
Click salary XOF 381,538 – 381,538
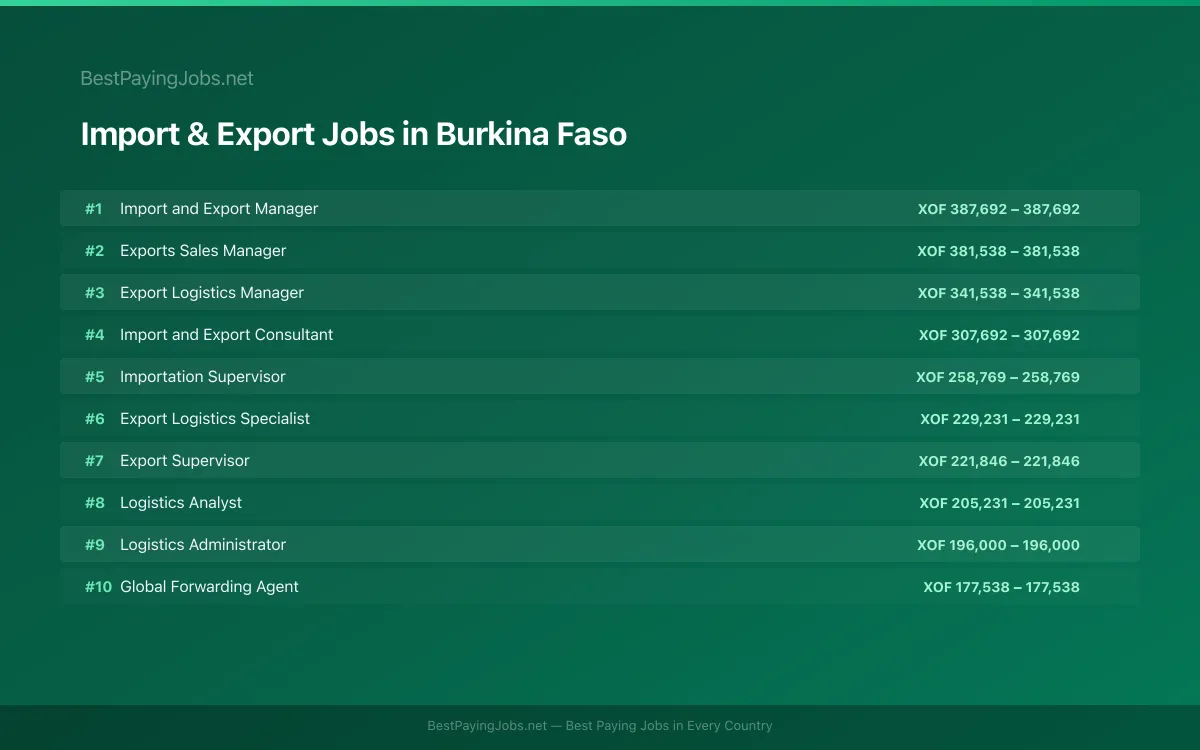tap(999, 251)
